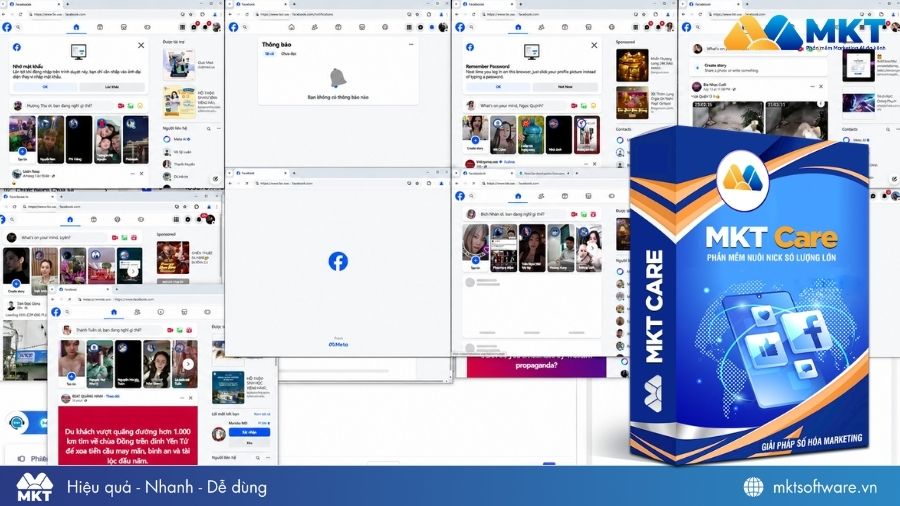Click 'Xóa' friend request button
The width and height of the screenshot is (900, 506).
[249, 443]
